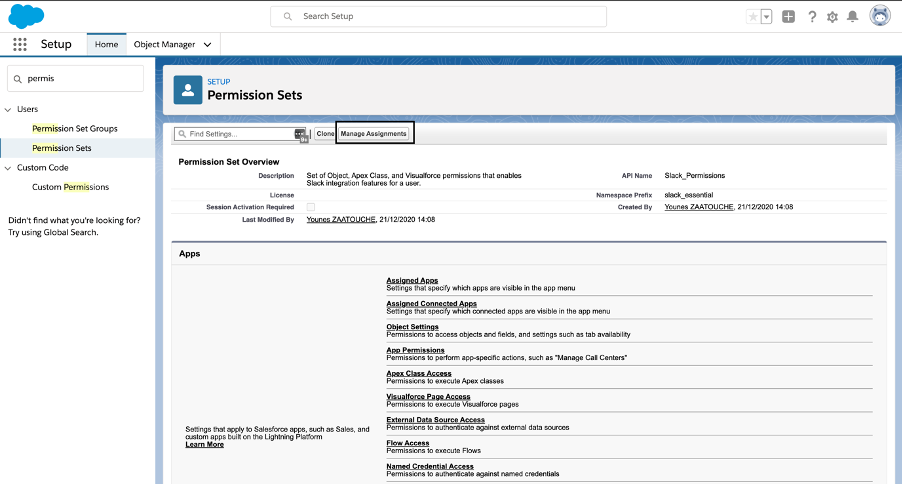Open Younes ZAATOUCHE link under Last Modified By
This screenshot has width=902, height=484.
(341, 219)
